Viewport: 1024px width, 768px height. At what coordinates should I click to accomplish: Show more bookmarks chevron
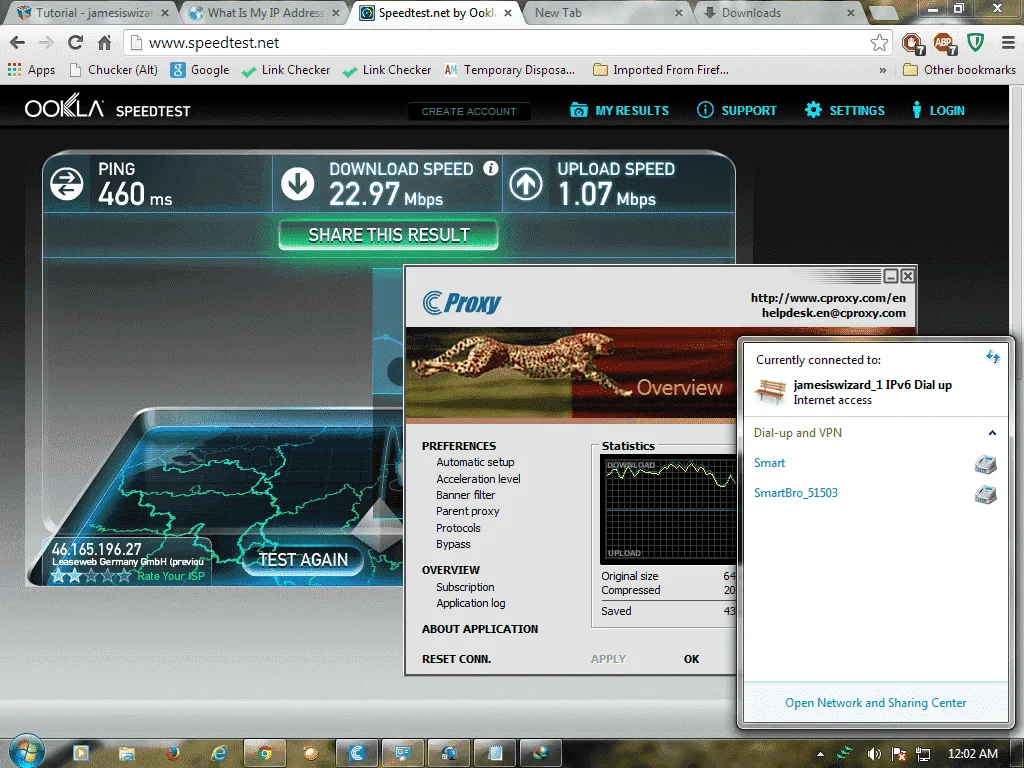882,70
